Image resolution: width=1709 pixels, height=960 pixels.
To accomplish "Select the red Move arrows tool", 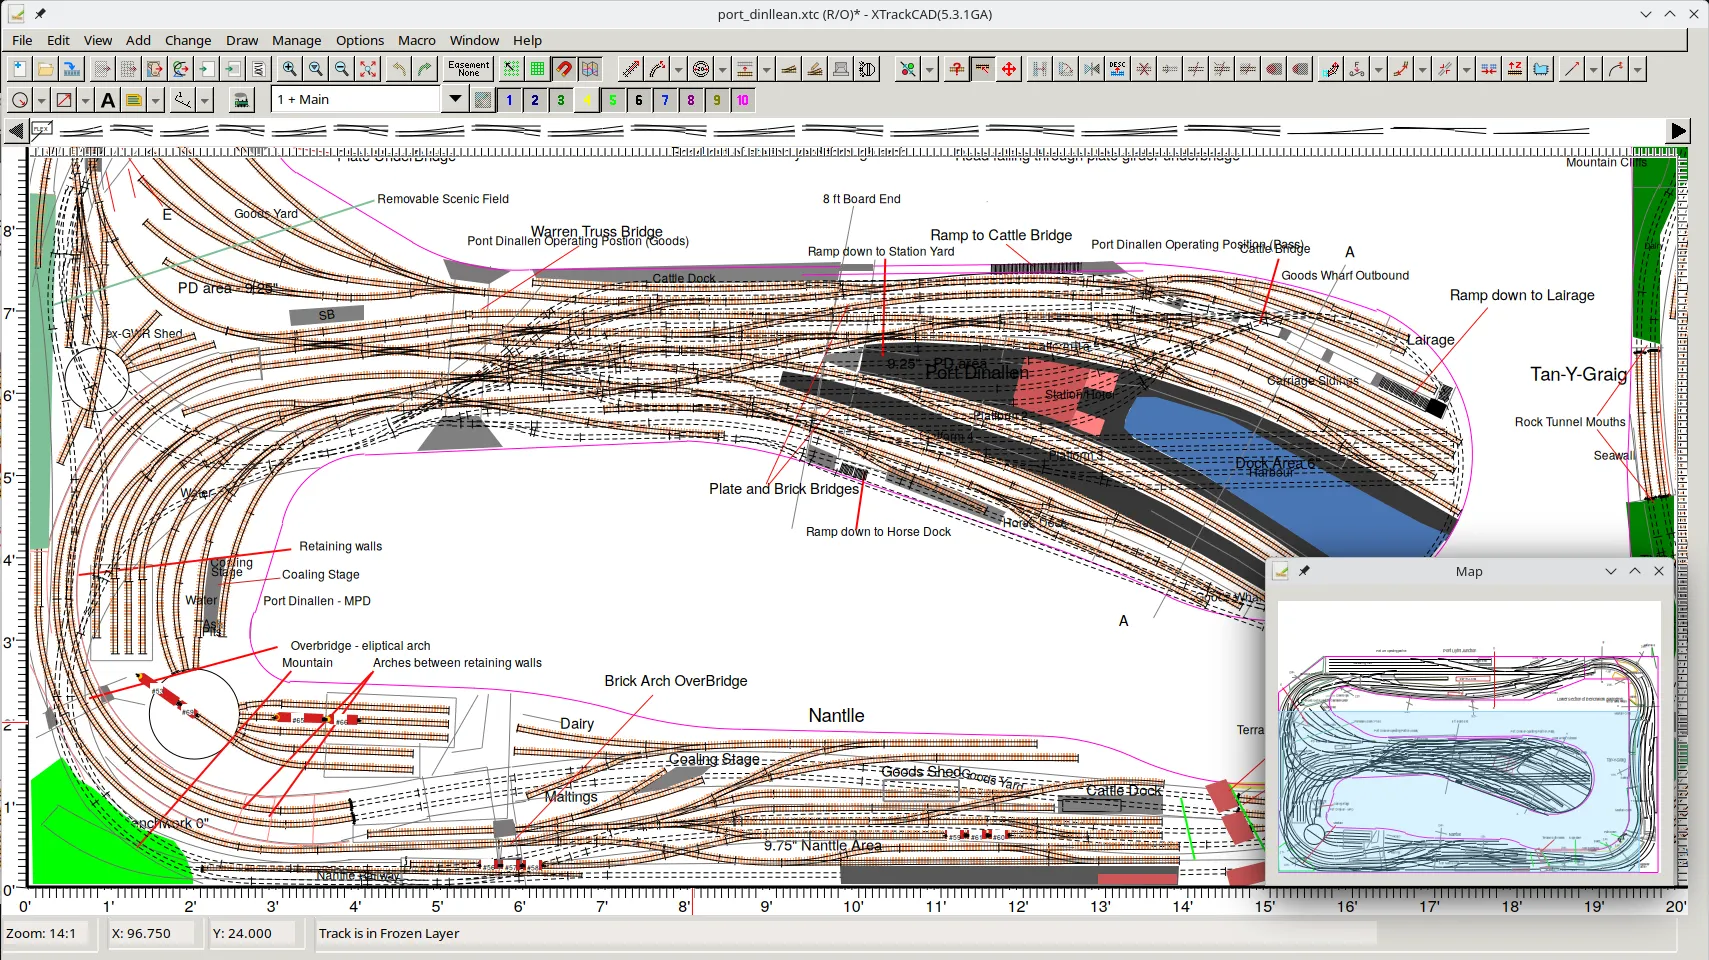I will point(1009,69).
